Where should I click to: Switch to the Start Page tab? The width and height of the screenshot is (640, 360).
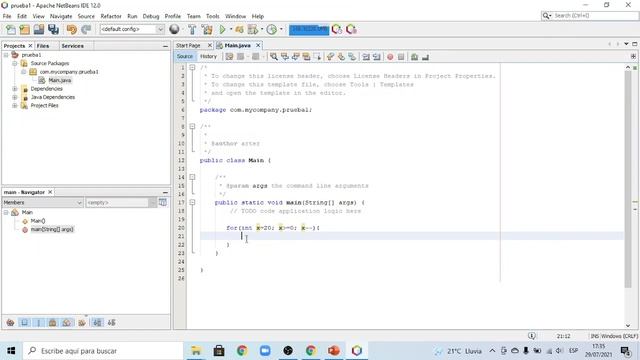coord(189,45)
